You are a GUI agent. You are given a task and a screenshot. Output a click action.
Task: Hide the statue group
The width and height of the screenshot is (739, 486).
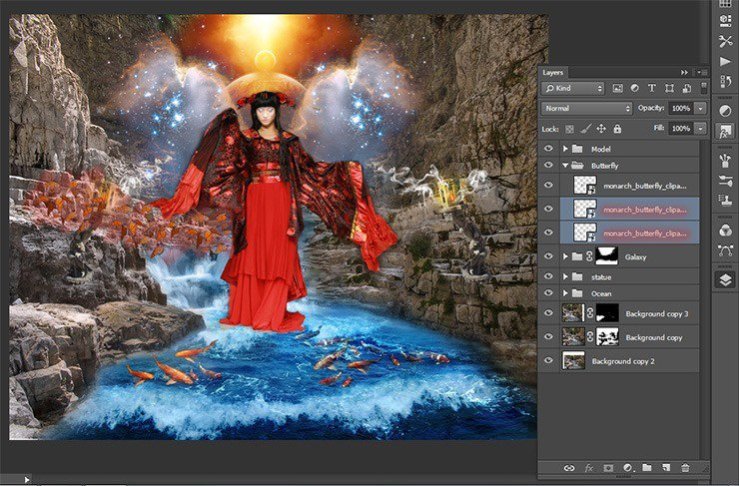[548, 276]
